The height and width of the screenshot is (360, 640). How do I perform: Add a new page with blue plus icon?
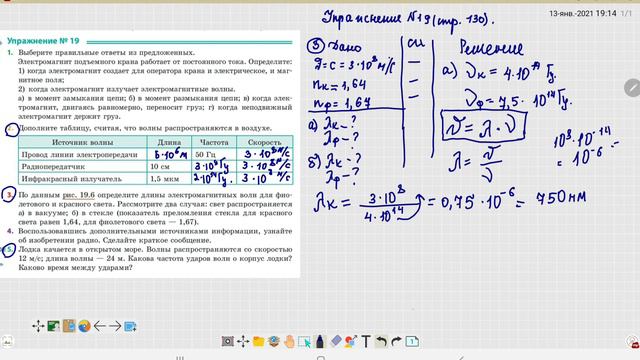130,327
